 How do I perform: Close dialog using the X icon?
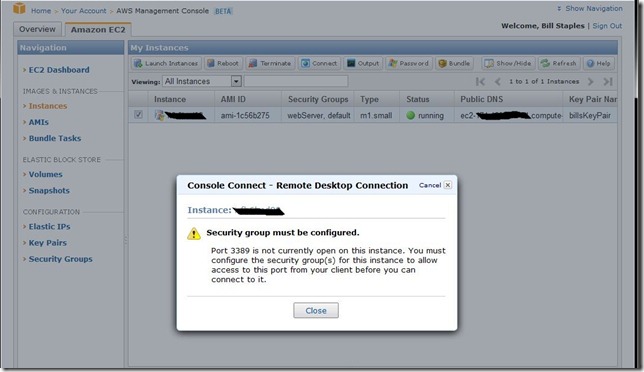coord(448,185)
